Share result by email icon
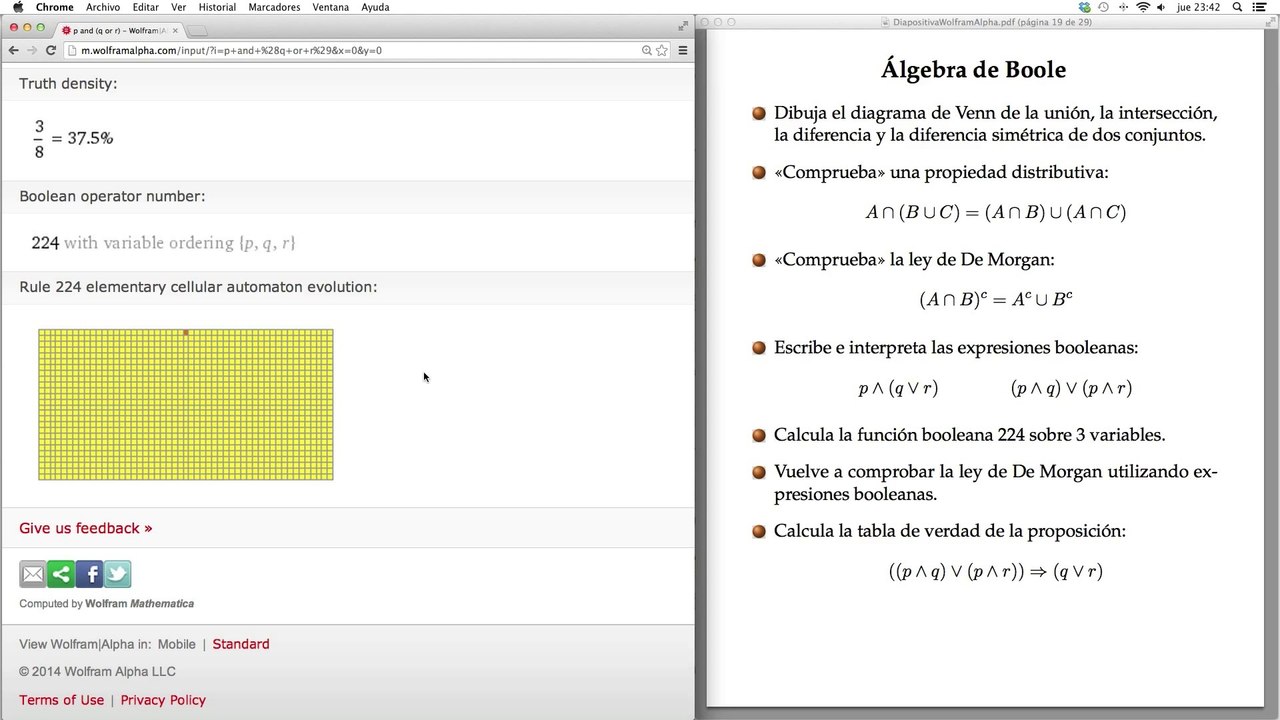The width and height of the screenshot is (1280, 720). 33,574
